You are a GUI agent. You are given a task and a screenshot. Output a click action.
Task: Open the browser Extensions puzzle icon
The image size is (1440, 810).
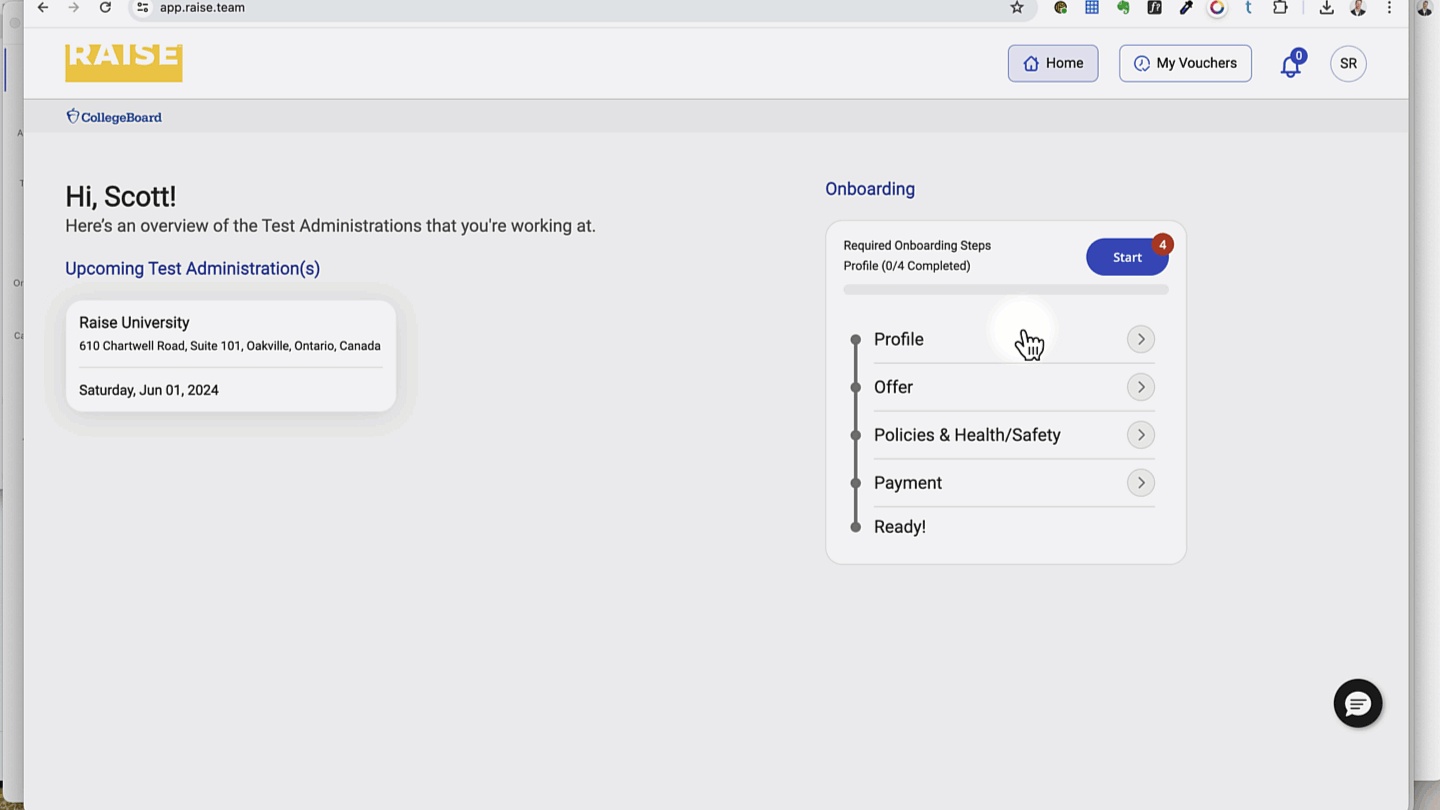[1280, 8]
